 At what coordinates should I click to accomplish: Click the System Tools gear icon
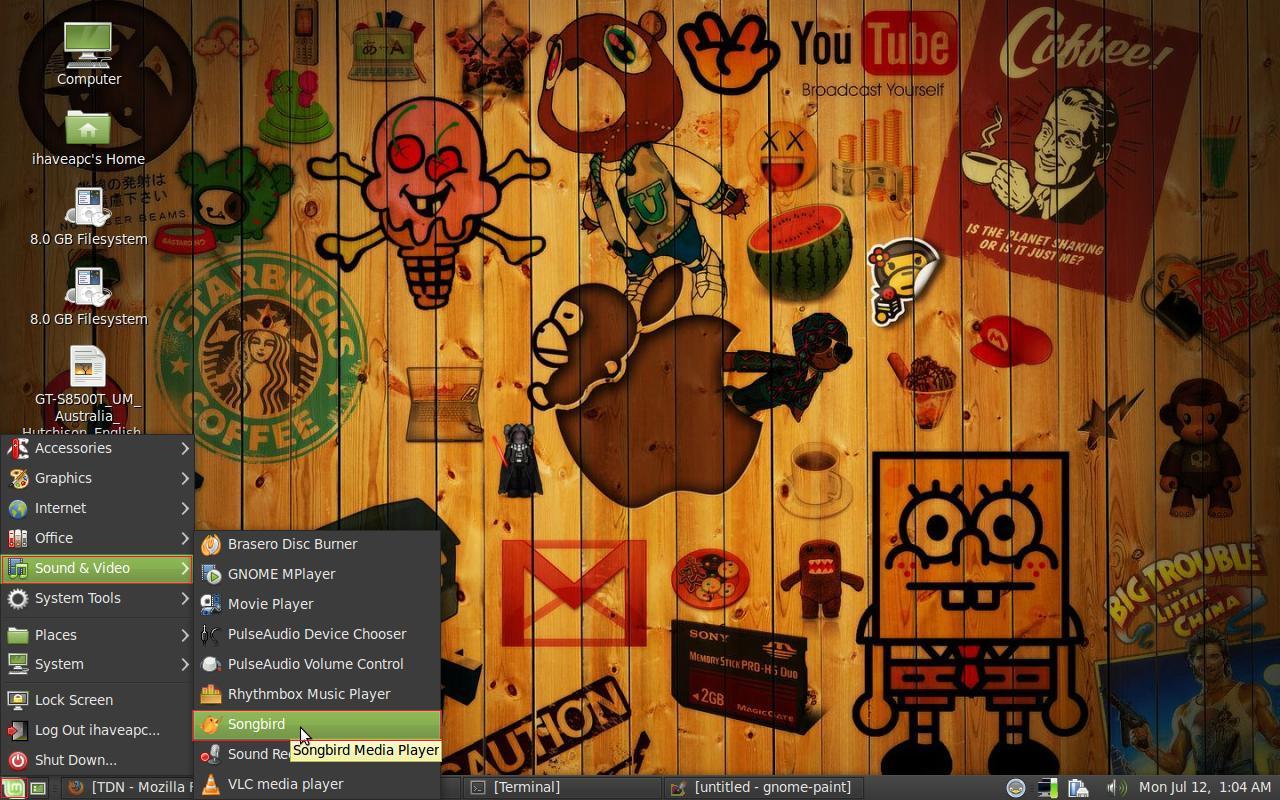coord(17,598)
